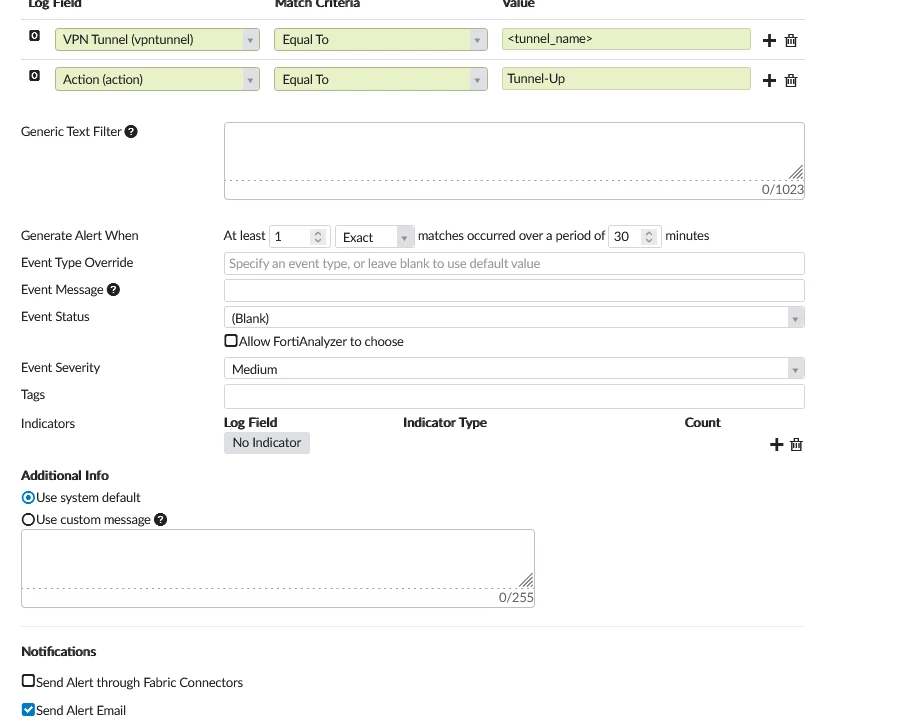Image resolution: width=903 pixels, height=721 pixels.
Task: Focus the Event Type Override field
Action: click(514, 264)
